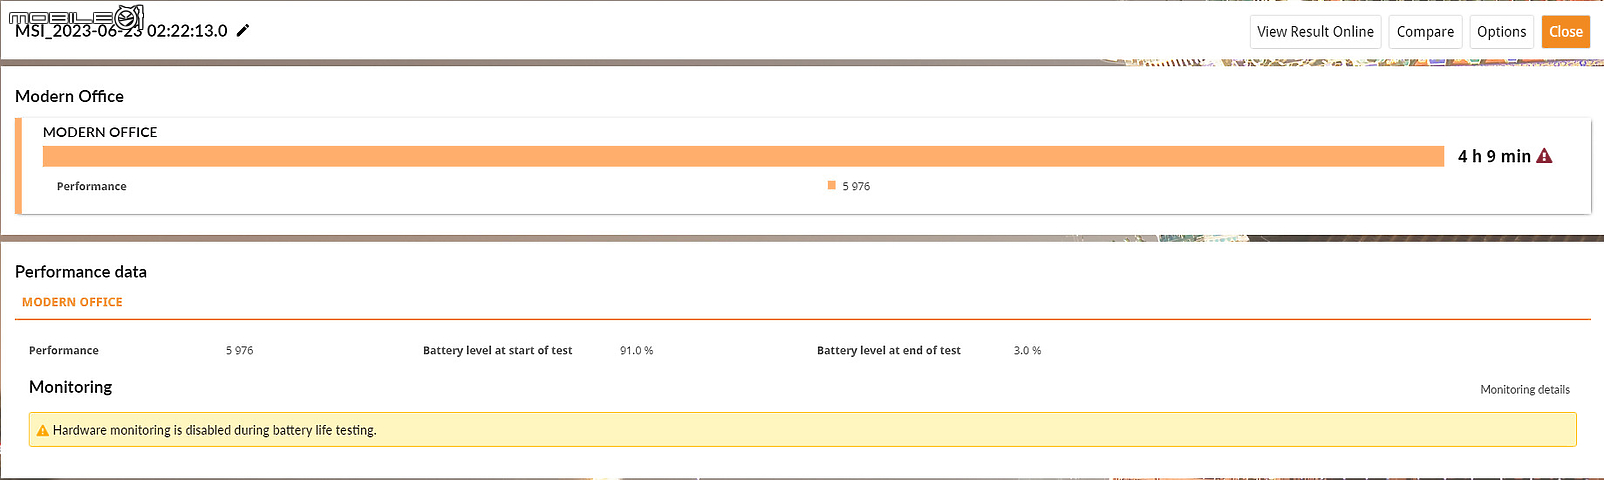Click the Compare button
The height and width of the screenshot is (480, 1604).
[1425, 32]
